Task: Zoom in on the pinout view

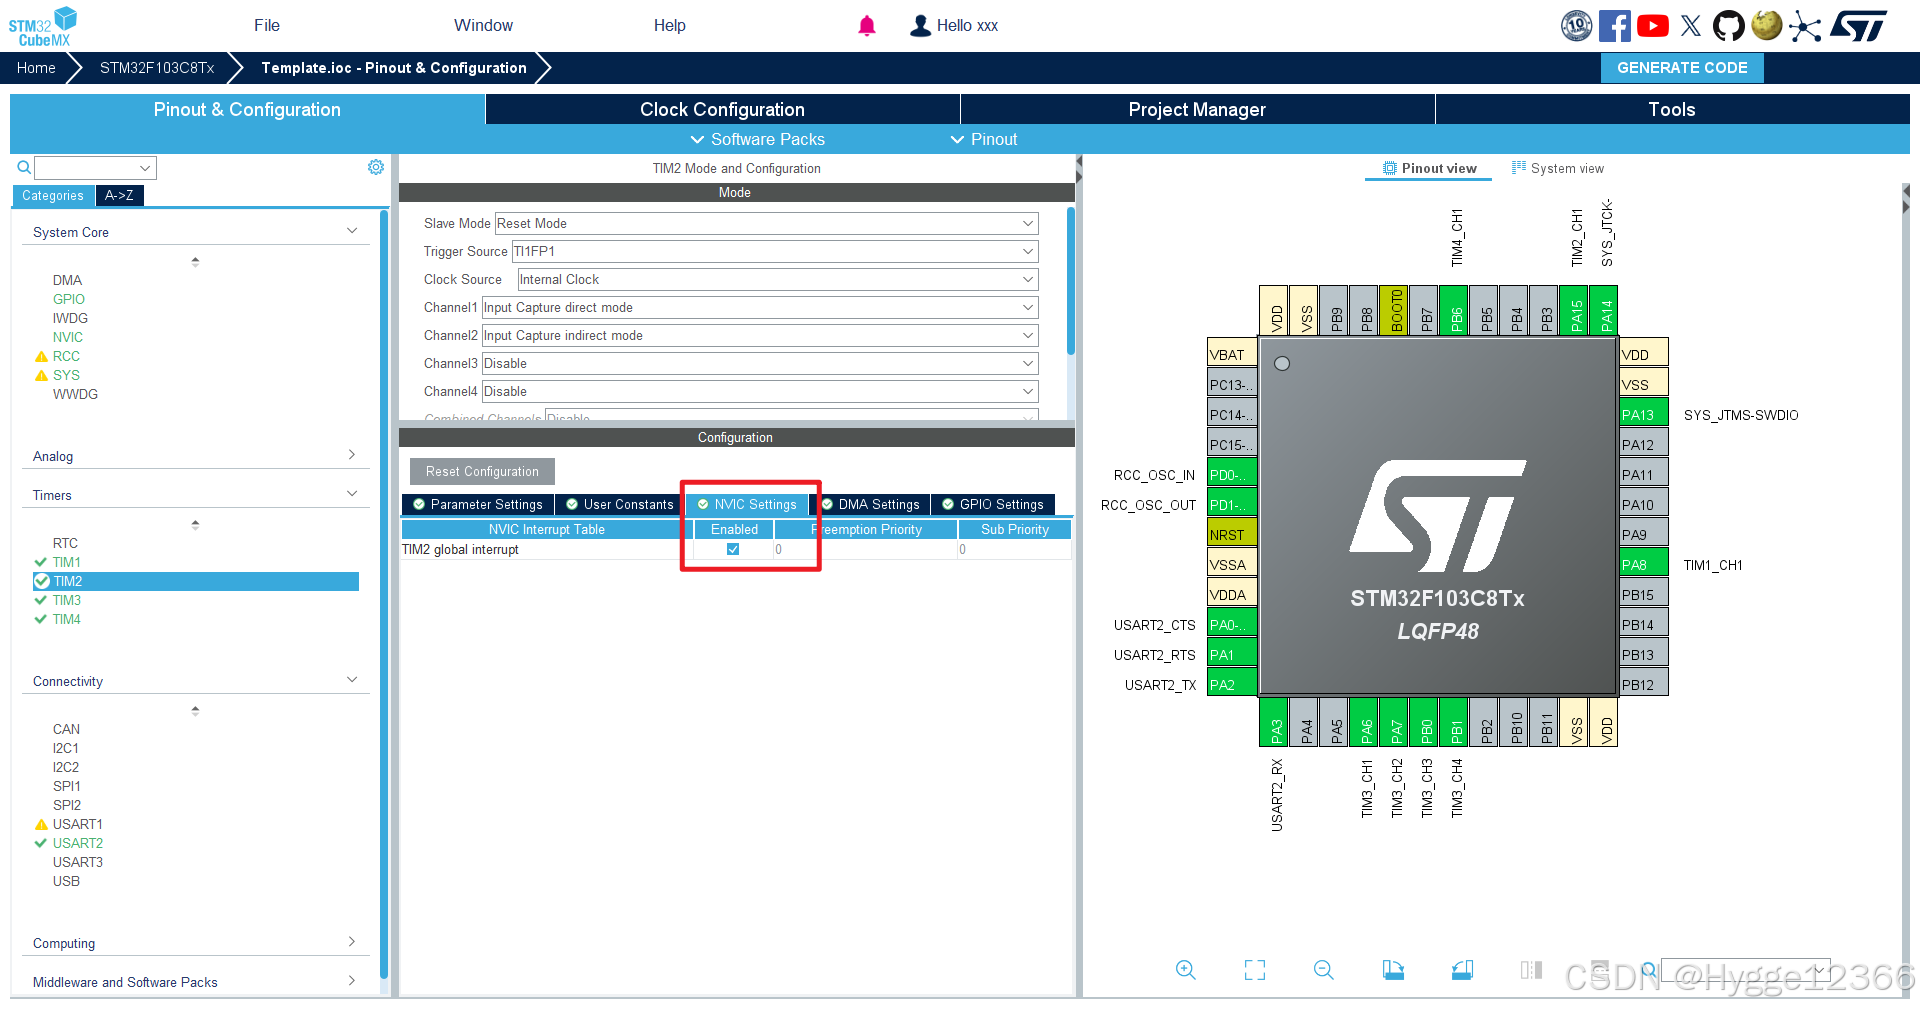Action: pyautogui.click(x=1186, y=969)
